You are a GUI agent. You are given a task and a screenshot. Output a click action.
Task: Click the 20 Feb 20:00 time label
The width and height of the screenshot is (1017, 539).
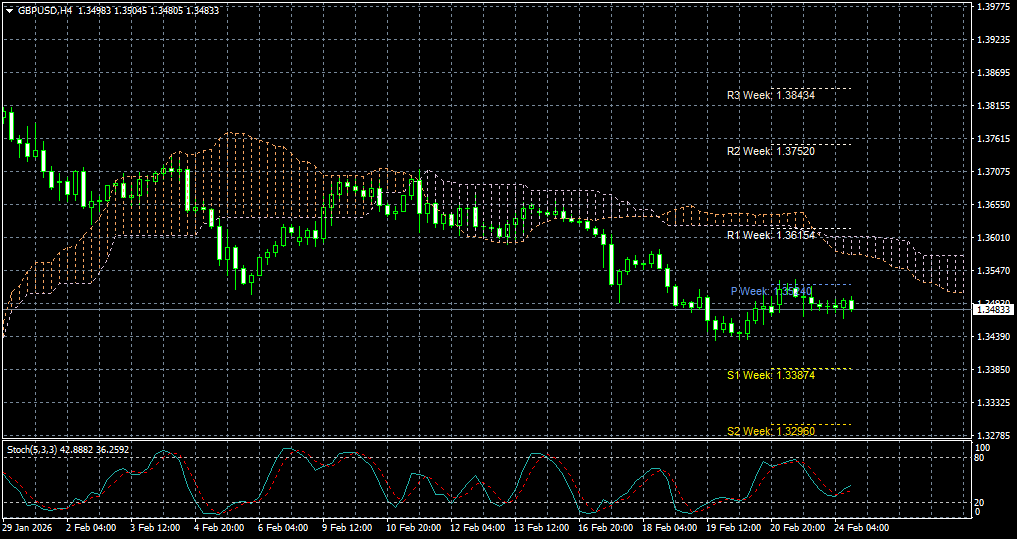click(799, 528)
